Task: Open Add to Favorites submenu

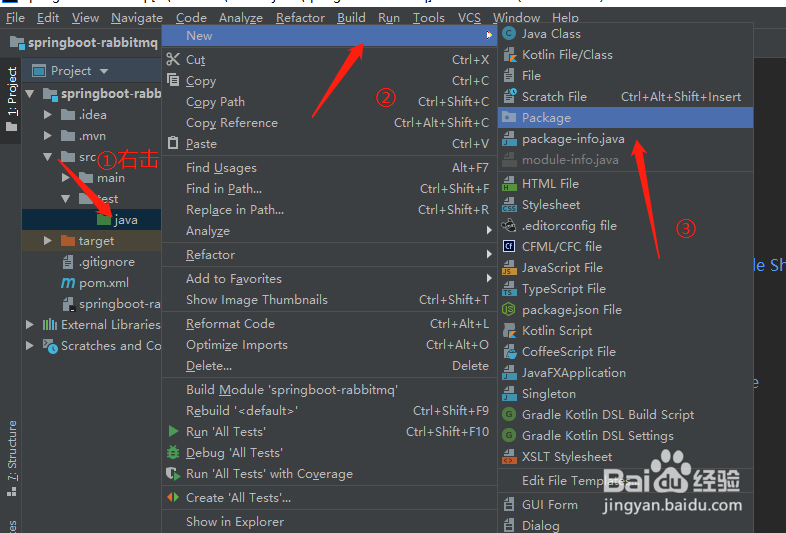Action: tap(329, 279)
